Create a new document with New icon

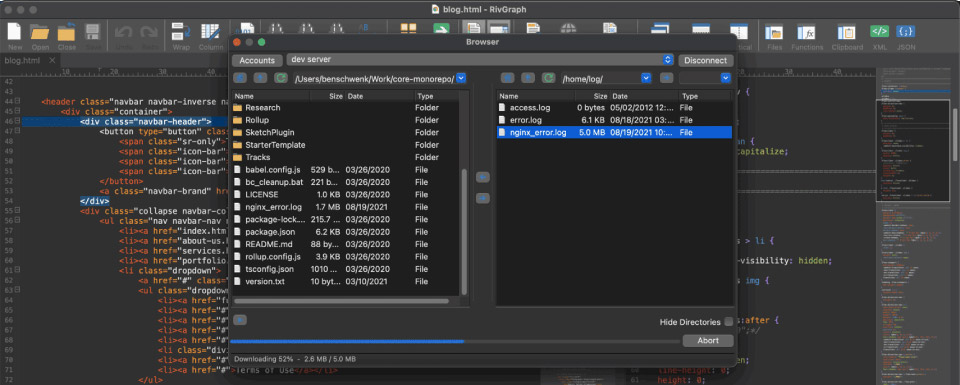pyautogui.click(x=14, y=32)
